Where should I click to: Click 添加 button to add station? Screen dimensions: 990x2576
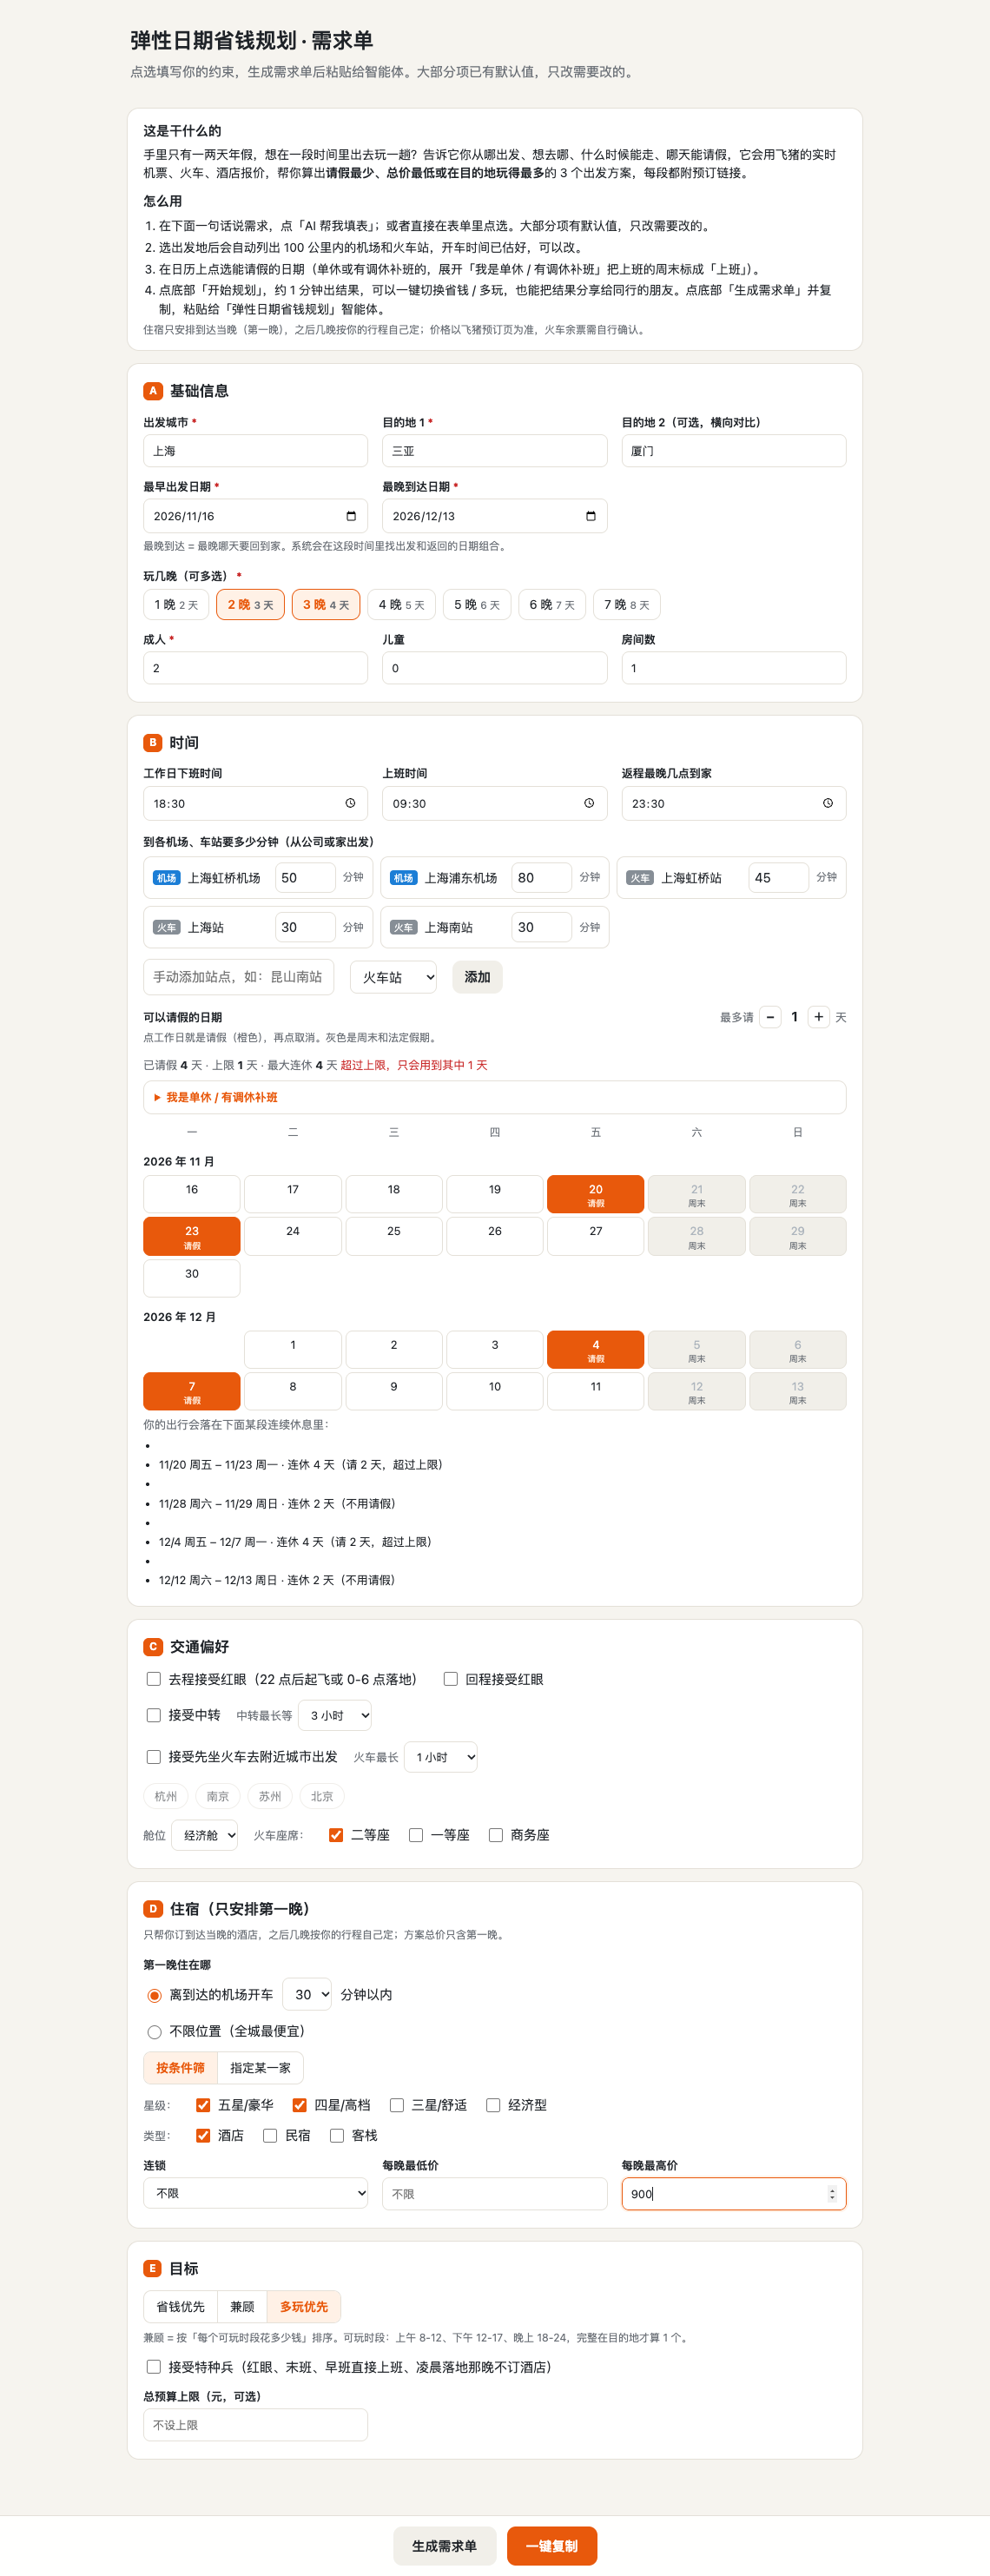pyautogui.click(x=477, y=977)
